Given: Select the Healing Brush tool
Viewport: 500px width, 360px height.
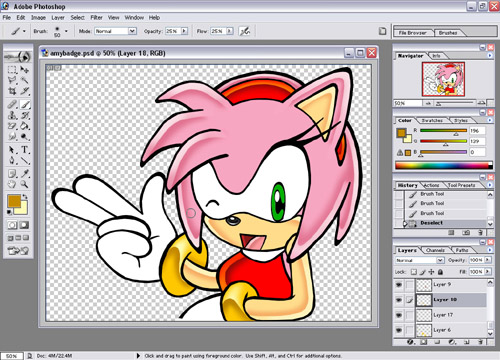Looking at the screenshot, I should 12,104.
